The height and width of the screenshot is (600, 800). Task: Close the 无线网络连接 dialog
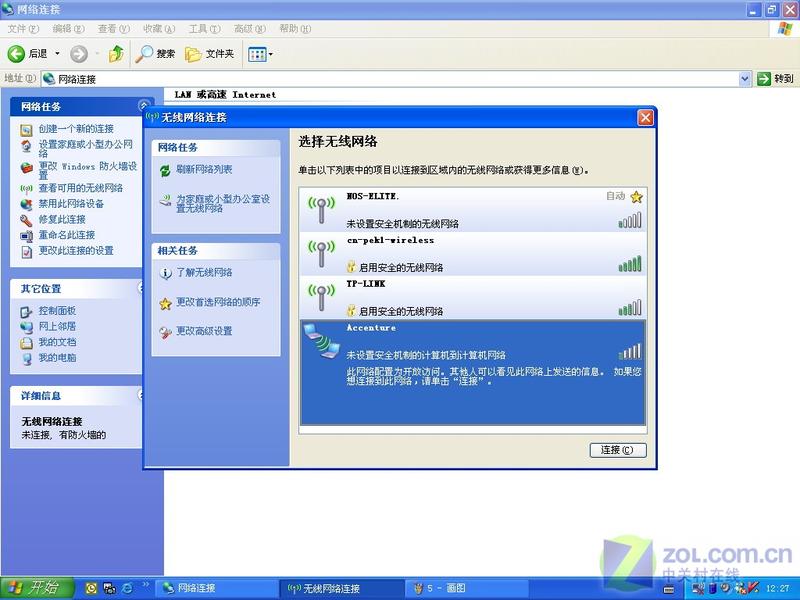tap(645, 118)
